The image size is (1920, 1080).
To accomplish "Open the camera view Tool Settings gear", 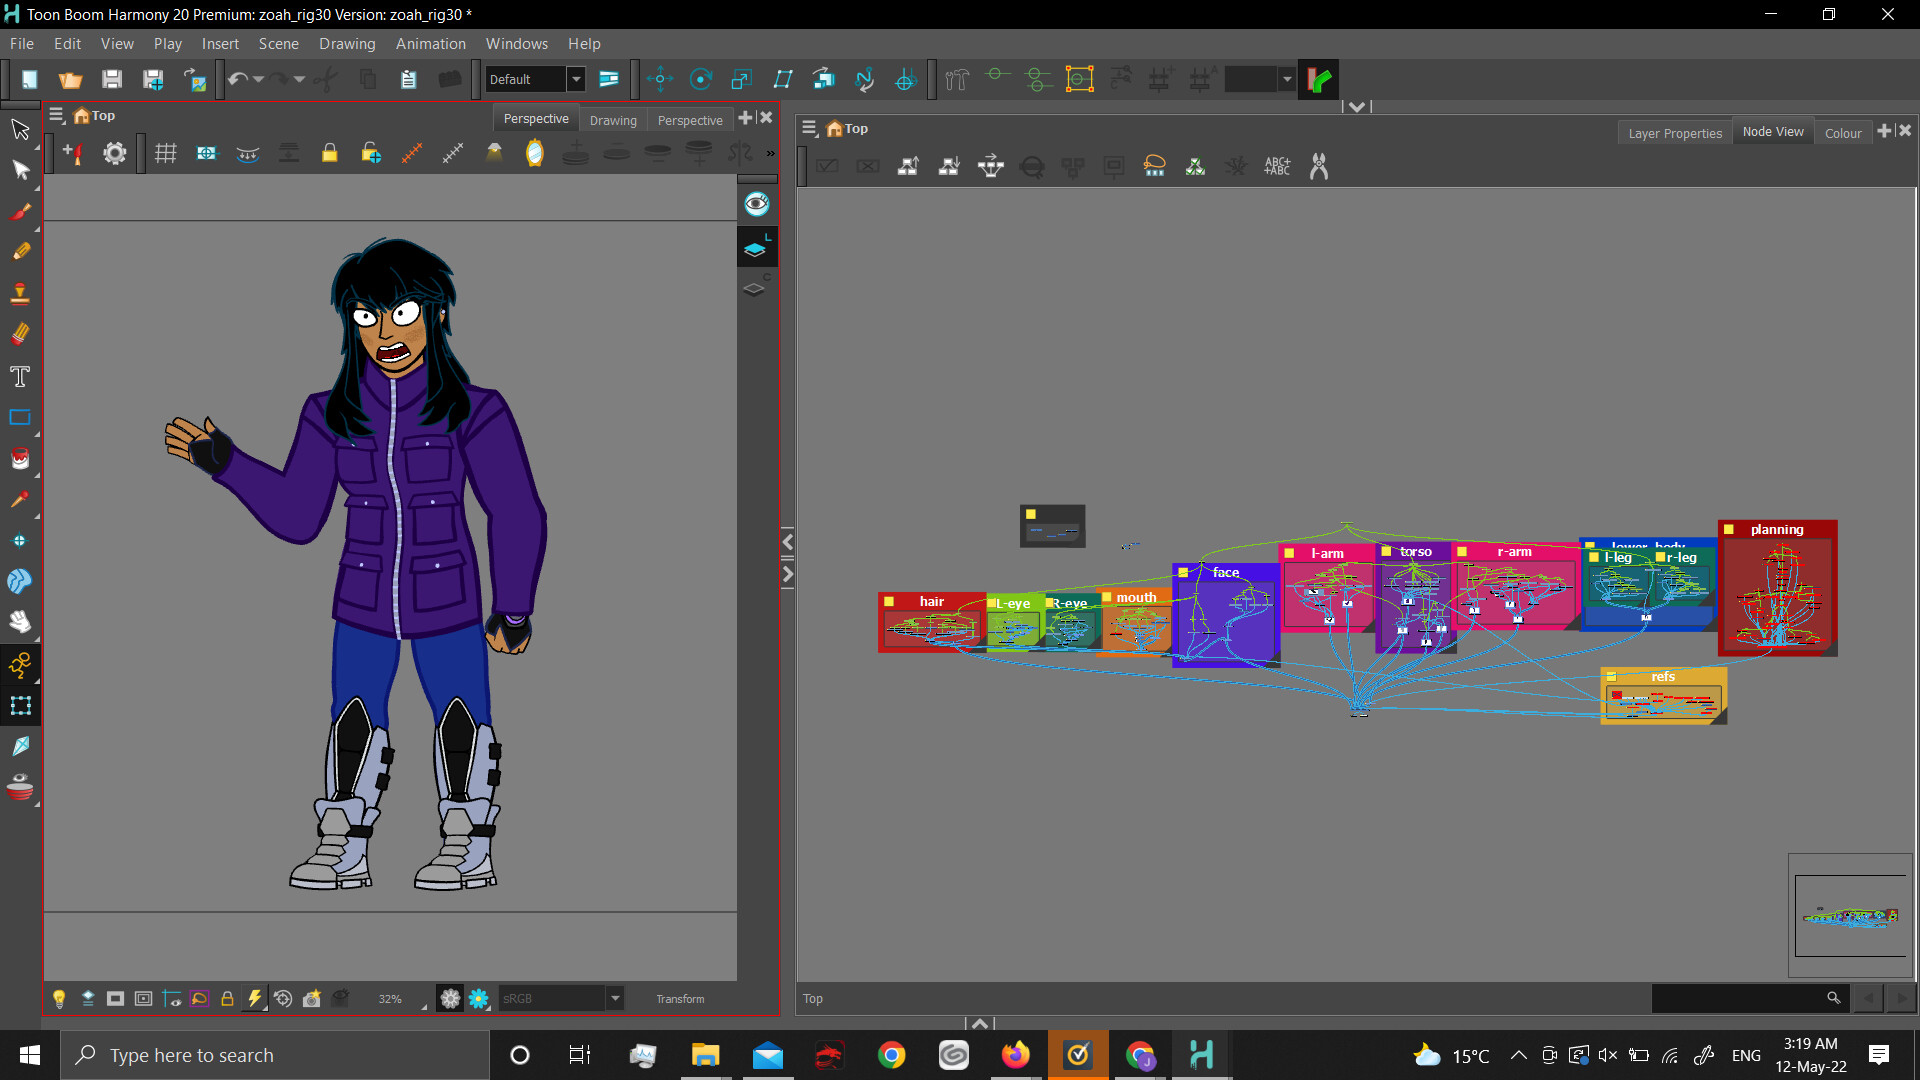I will [x=114, y=153].
